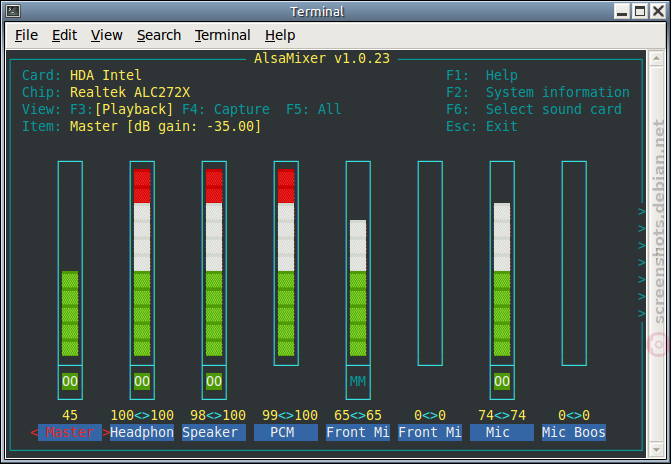Screen dimensions: 671x464
Task: Click the F5 All view option
Action: point(314,110)
